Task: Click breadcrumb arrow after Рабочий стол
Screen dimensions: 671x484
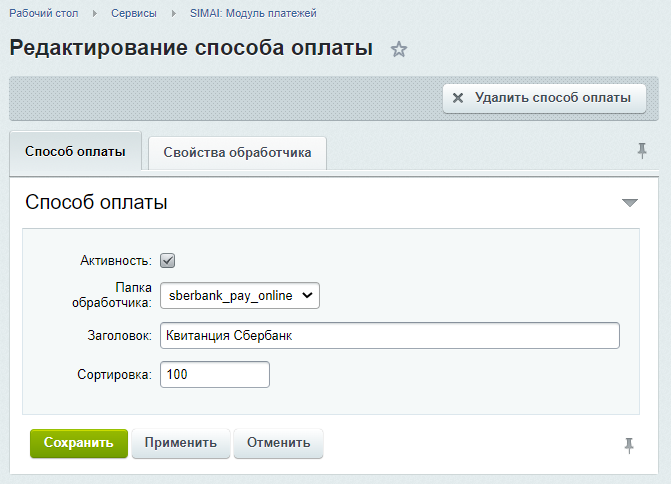Action: point(95,14)
